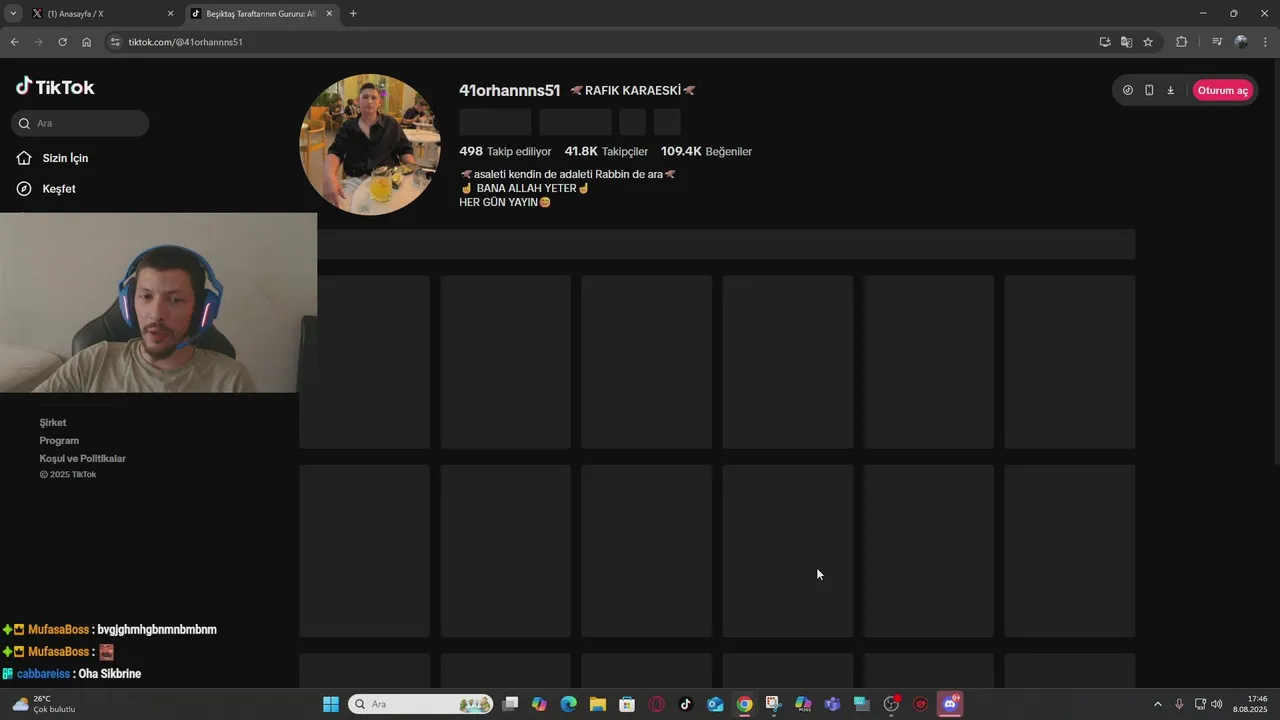Expand the Şirket footer section
Viewport: 1280px width, 720px height.
click(x=53, y=422)
